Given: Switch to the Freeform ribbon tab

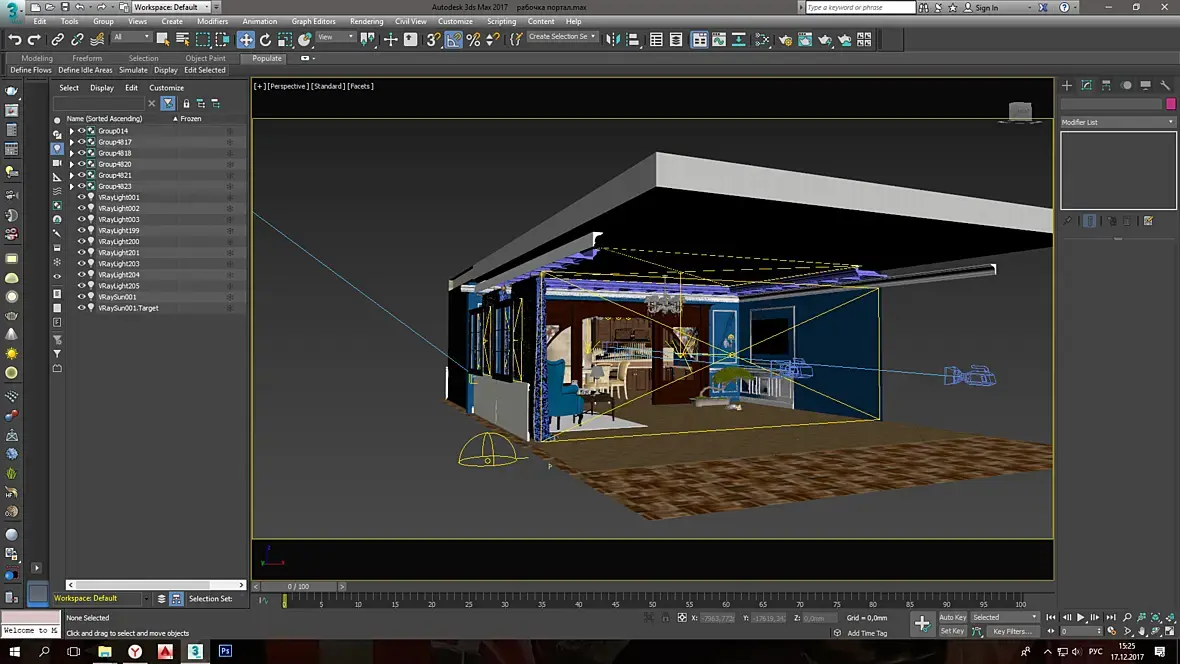Looking at the screenshot, I should (87, 58).
